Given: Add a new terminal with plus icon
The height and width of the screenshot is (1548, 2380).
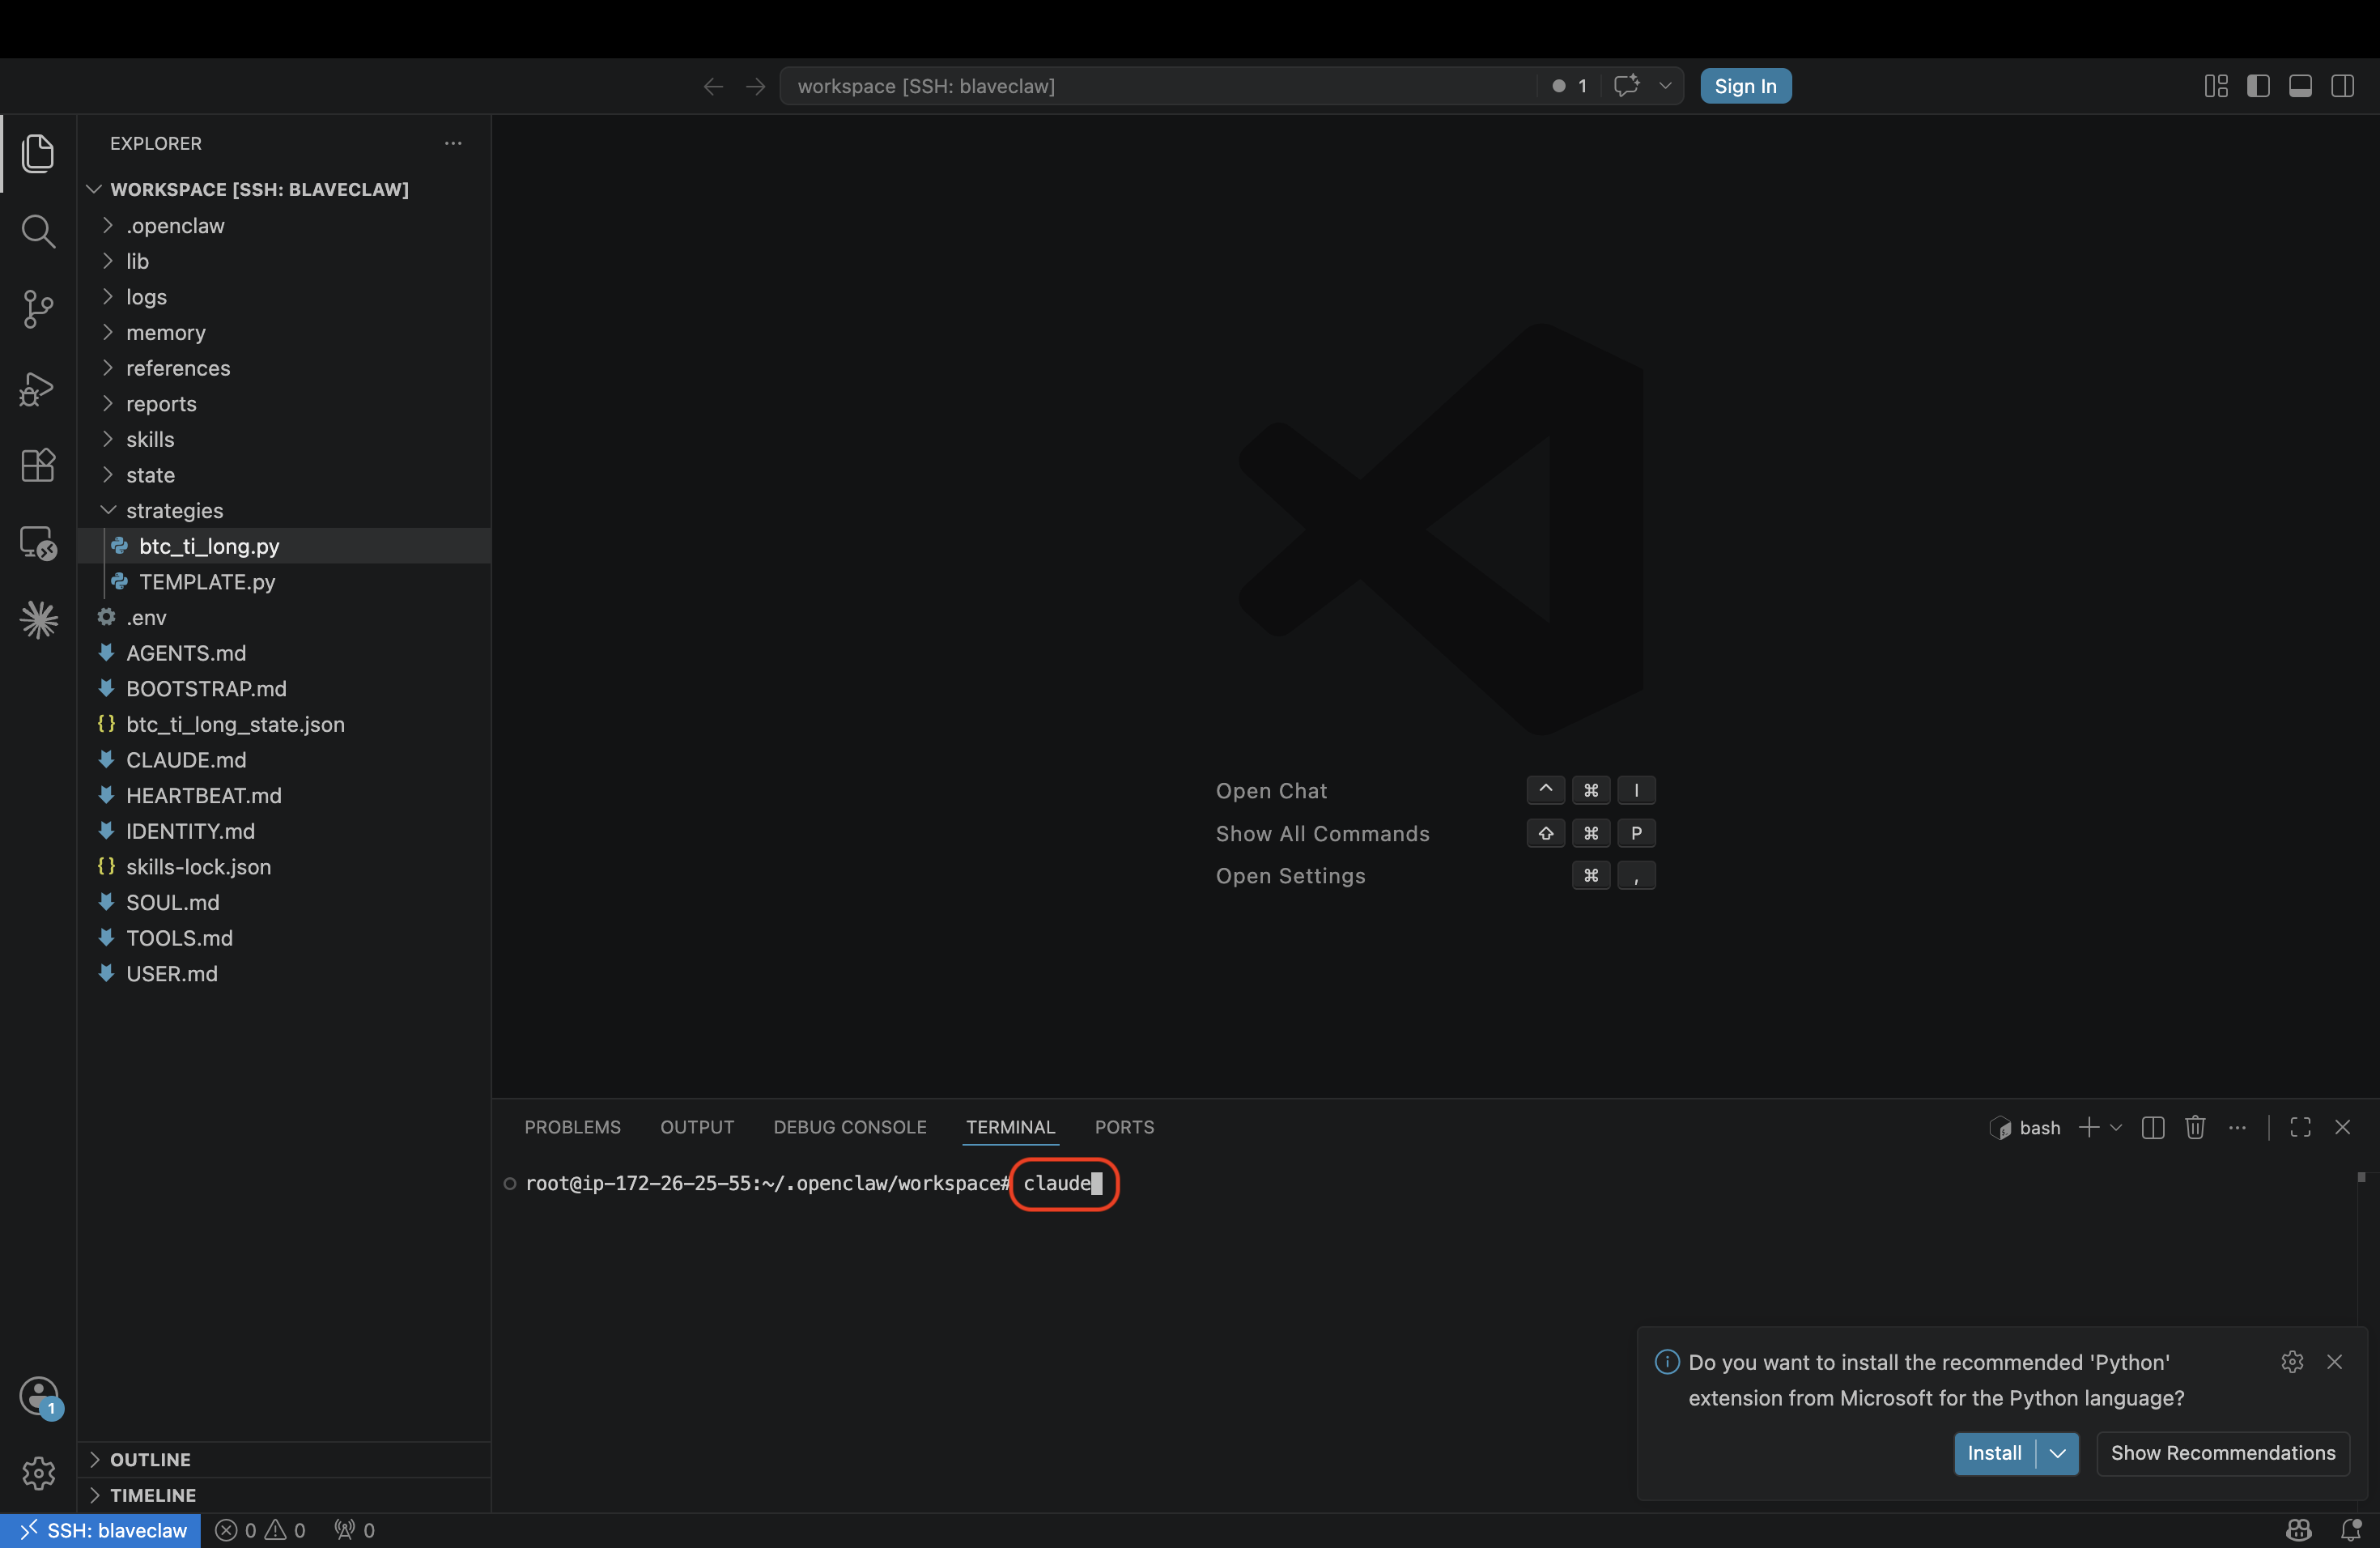Looking at the screenshot, I should click(x=2088, y=1127).
